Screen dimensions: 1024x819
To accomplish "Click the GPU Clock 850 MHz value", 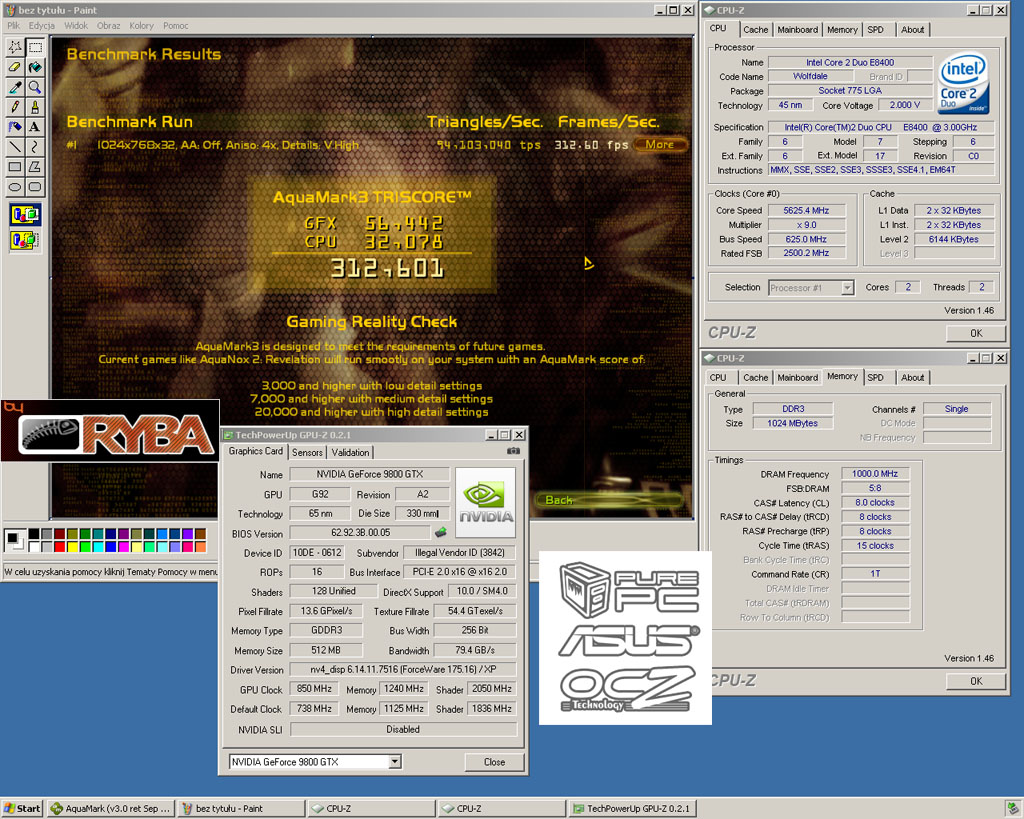I will pyautogui.click(x=314, y=689).
